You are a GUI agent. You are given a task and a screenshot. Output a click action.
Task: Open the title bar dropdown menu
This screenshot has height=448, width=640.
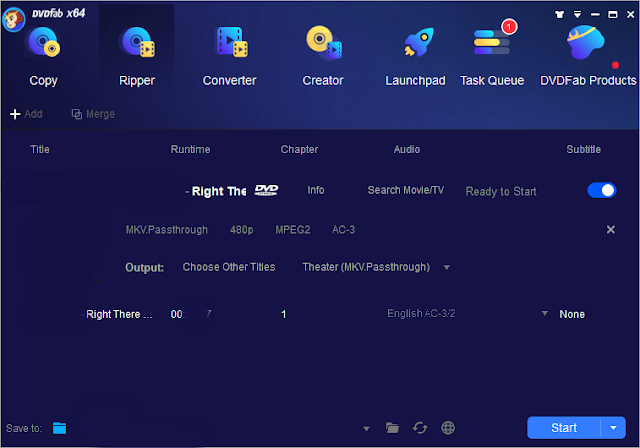[577, 15]
